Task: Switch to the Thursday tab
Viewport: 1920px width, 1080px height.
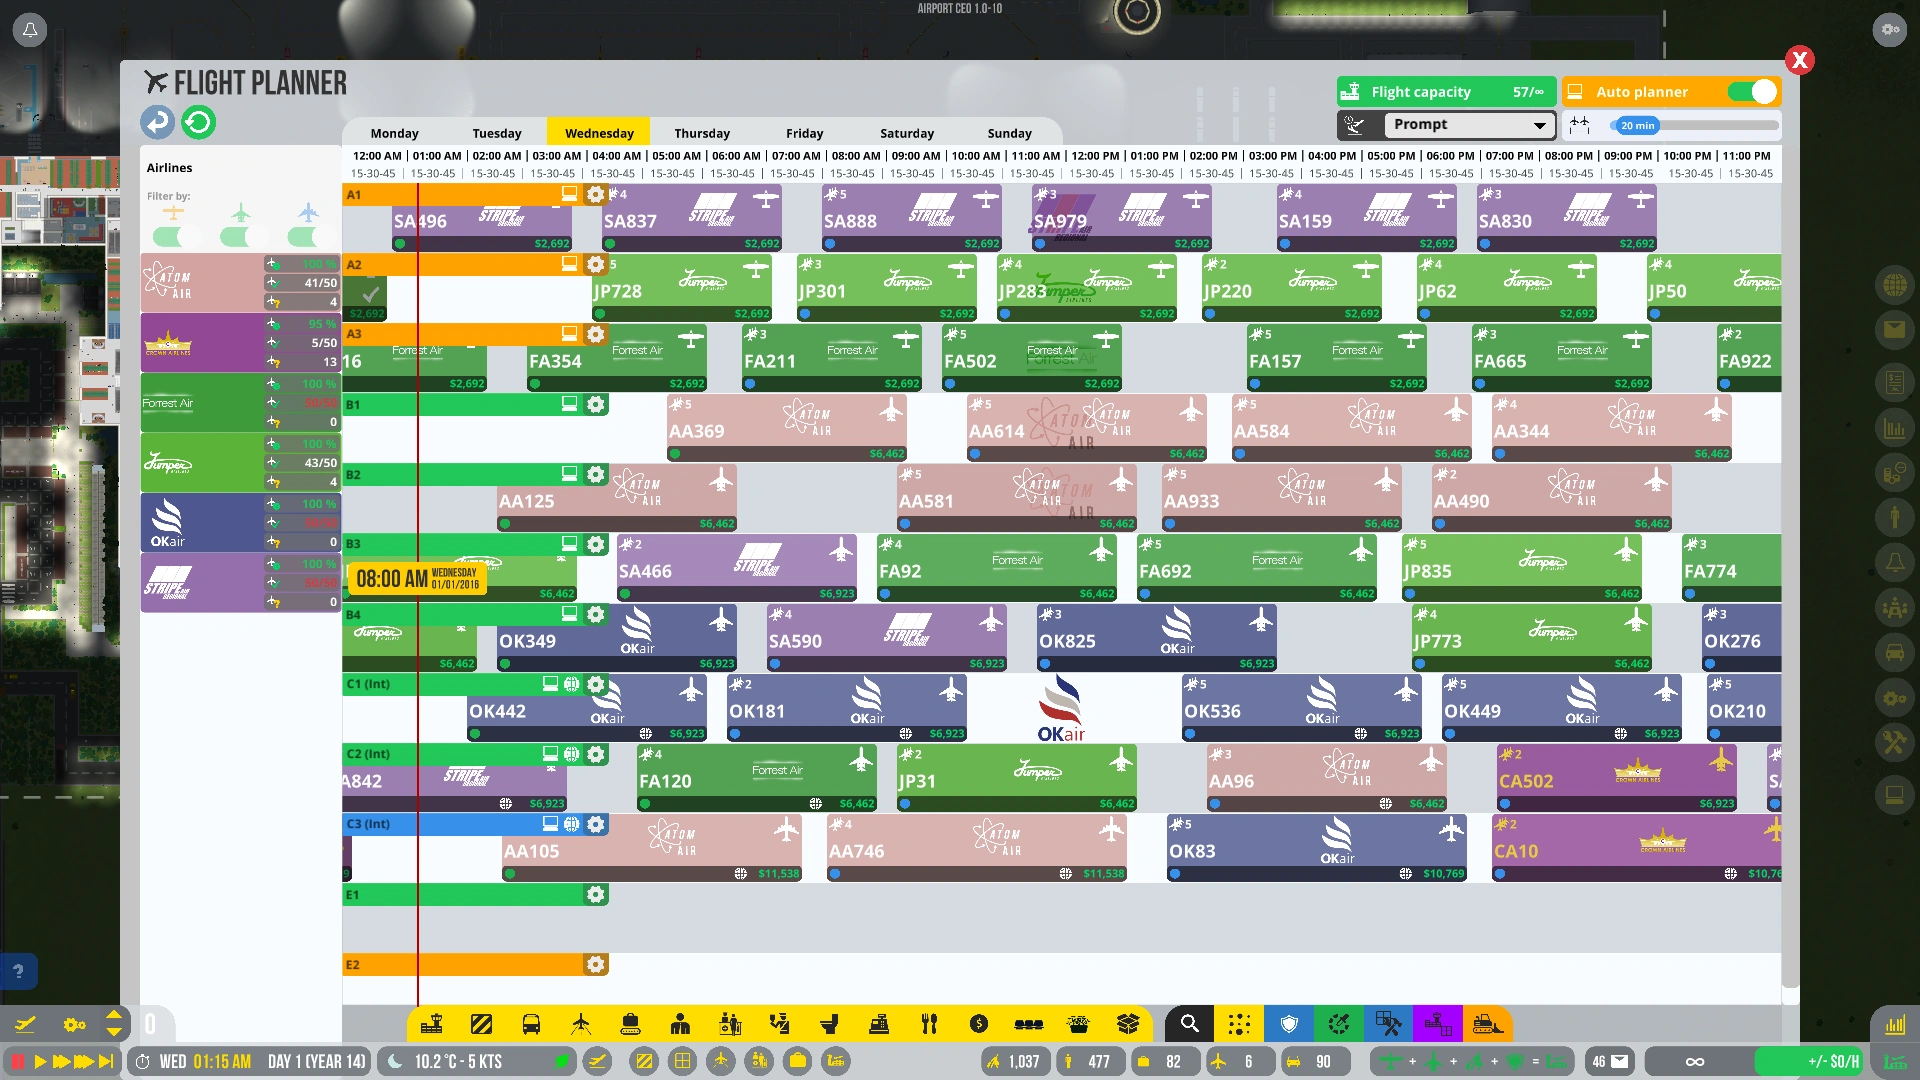Action: [x=702, y=133]
